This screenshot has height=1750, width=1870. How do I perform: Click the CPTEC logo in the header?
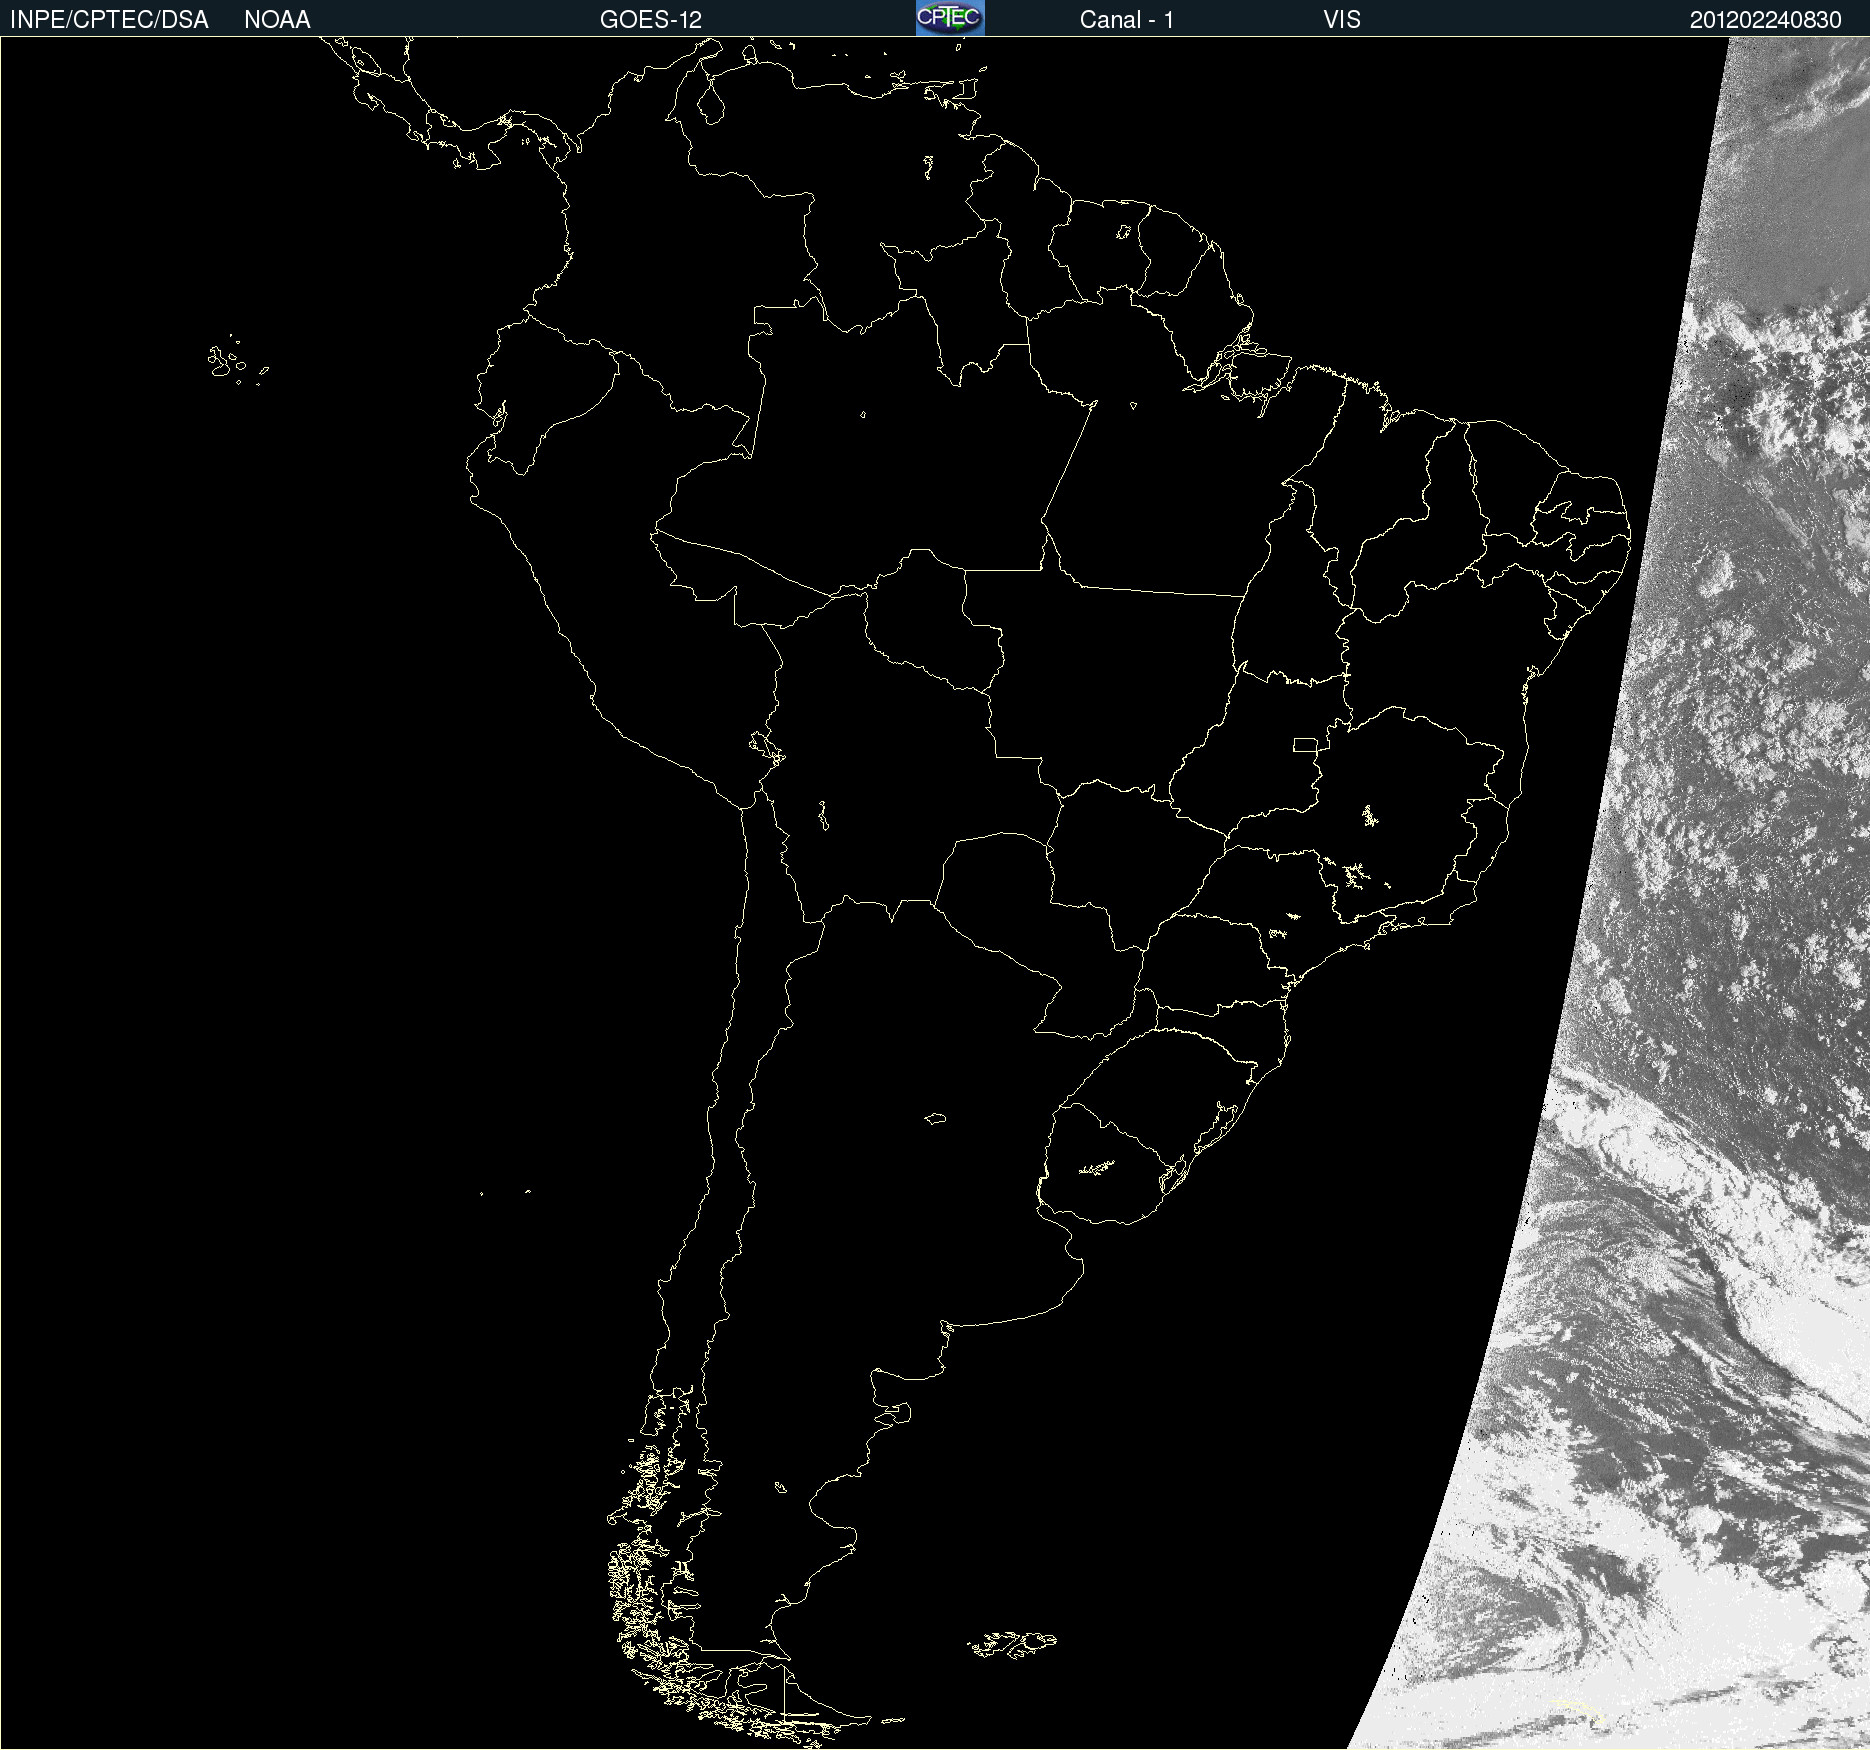tap(950, 18)
